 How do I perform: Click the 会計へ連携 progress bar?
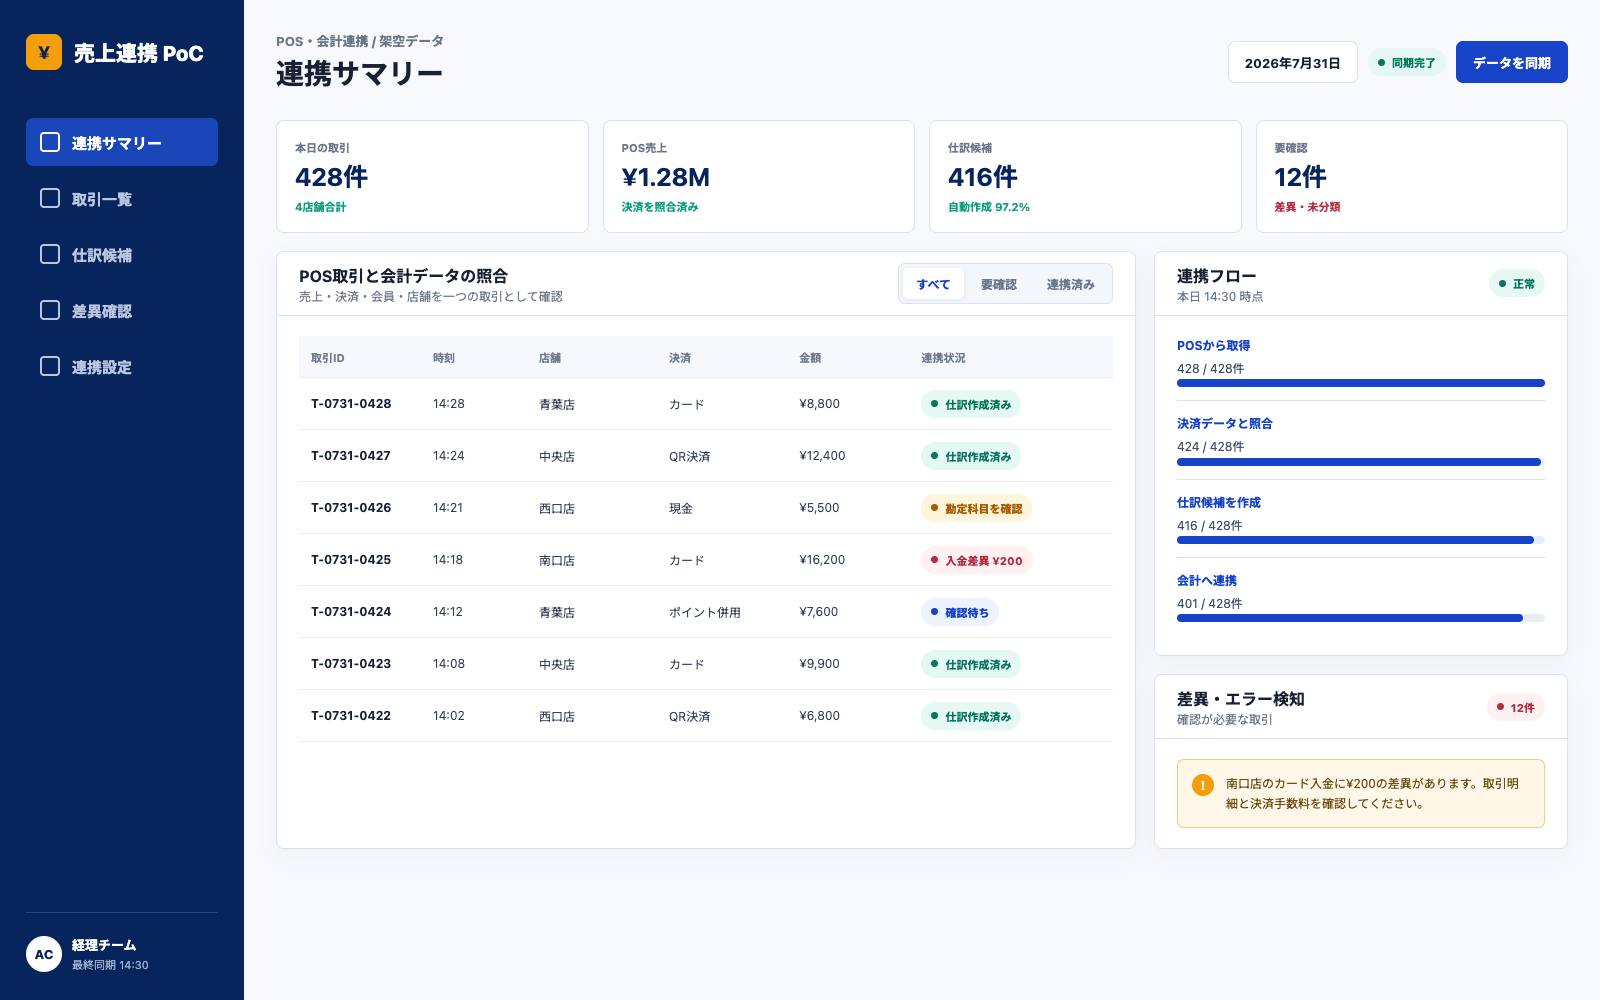click(x=1361, y=618)
